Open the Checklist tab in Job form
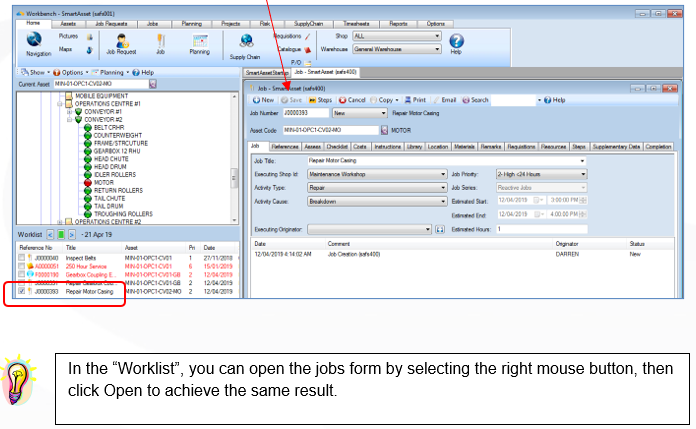Image resolution: width=696 pixels, height=429 pixels. click(337, 147)
